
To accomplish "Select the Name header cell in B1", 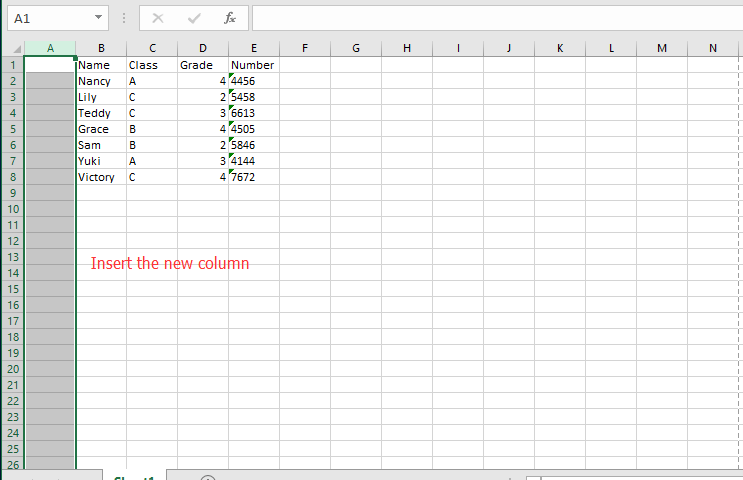I will coord(101,65).
